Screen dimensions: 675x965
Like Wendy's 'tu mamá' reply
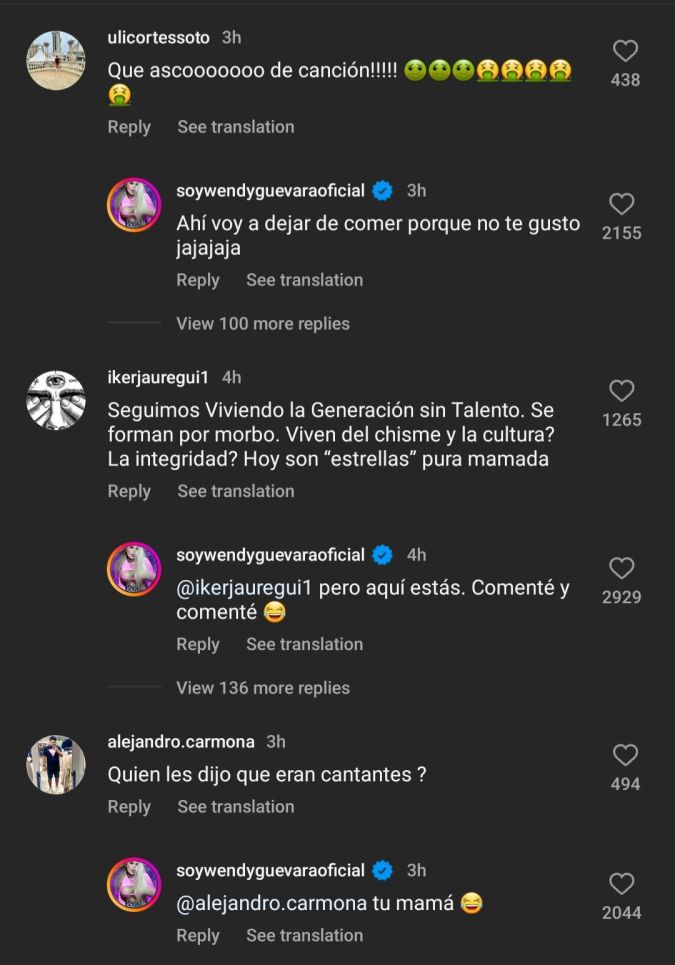(x=621, y=884)
